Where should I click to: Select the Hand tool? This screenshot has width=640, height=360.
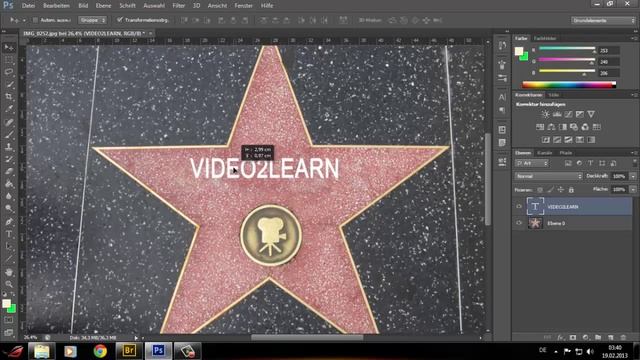click(x=9, y=272)
